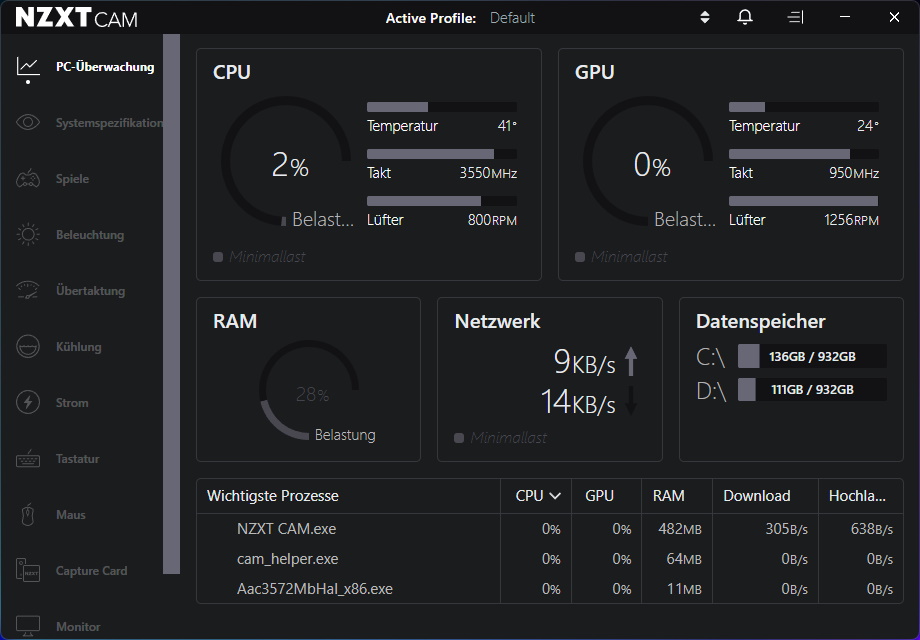This screenshot has width=920, height=640.
Task: Select the cam_helper.exe process row
Action: 550,558
